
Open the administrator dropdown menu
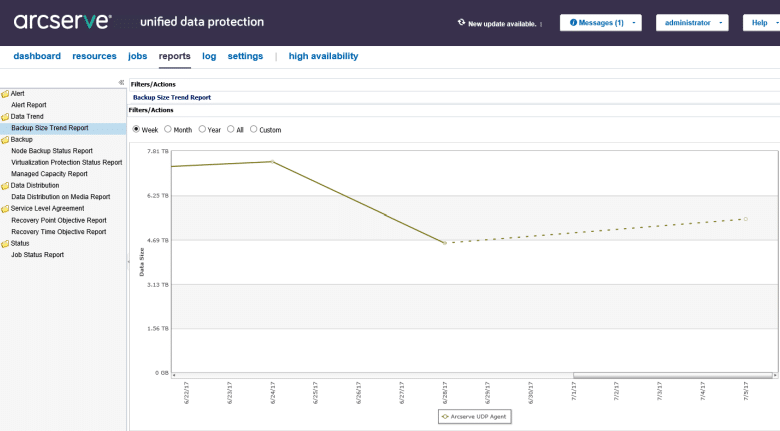point(692,22)
